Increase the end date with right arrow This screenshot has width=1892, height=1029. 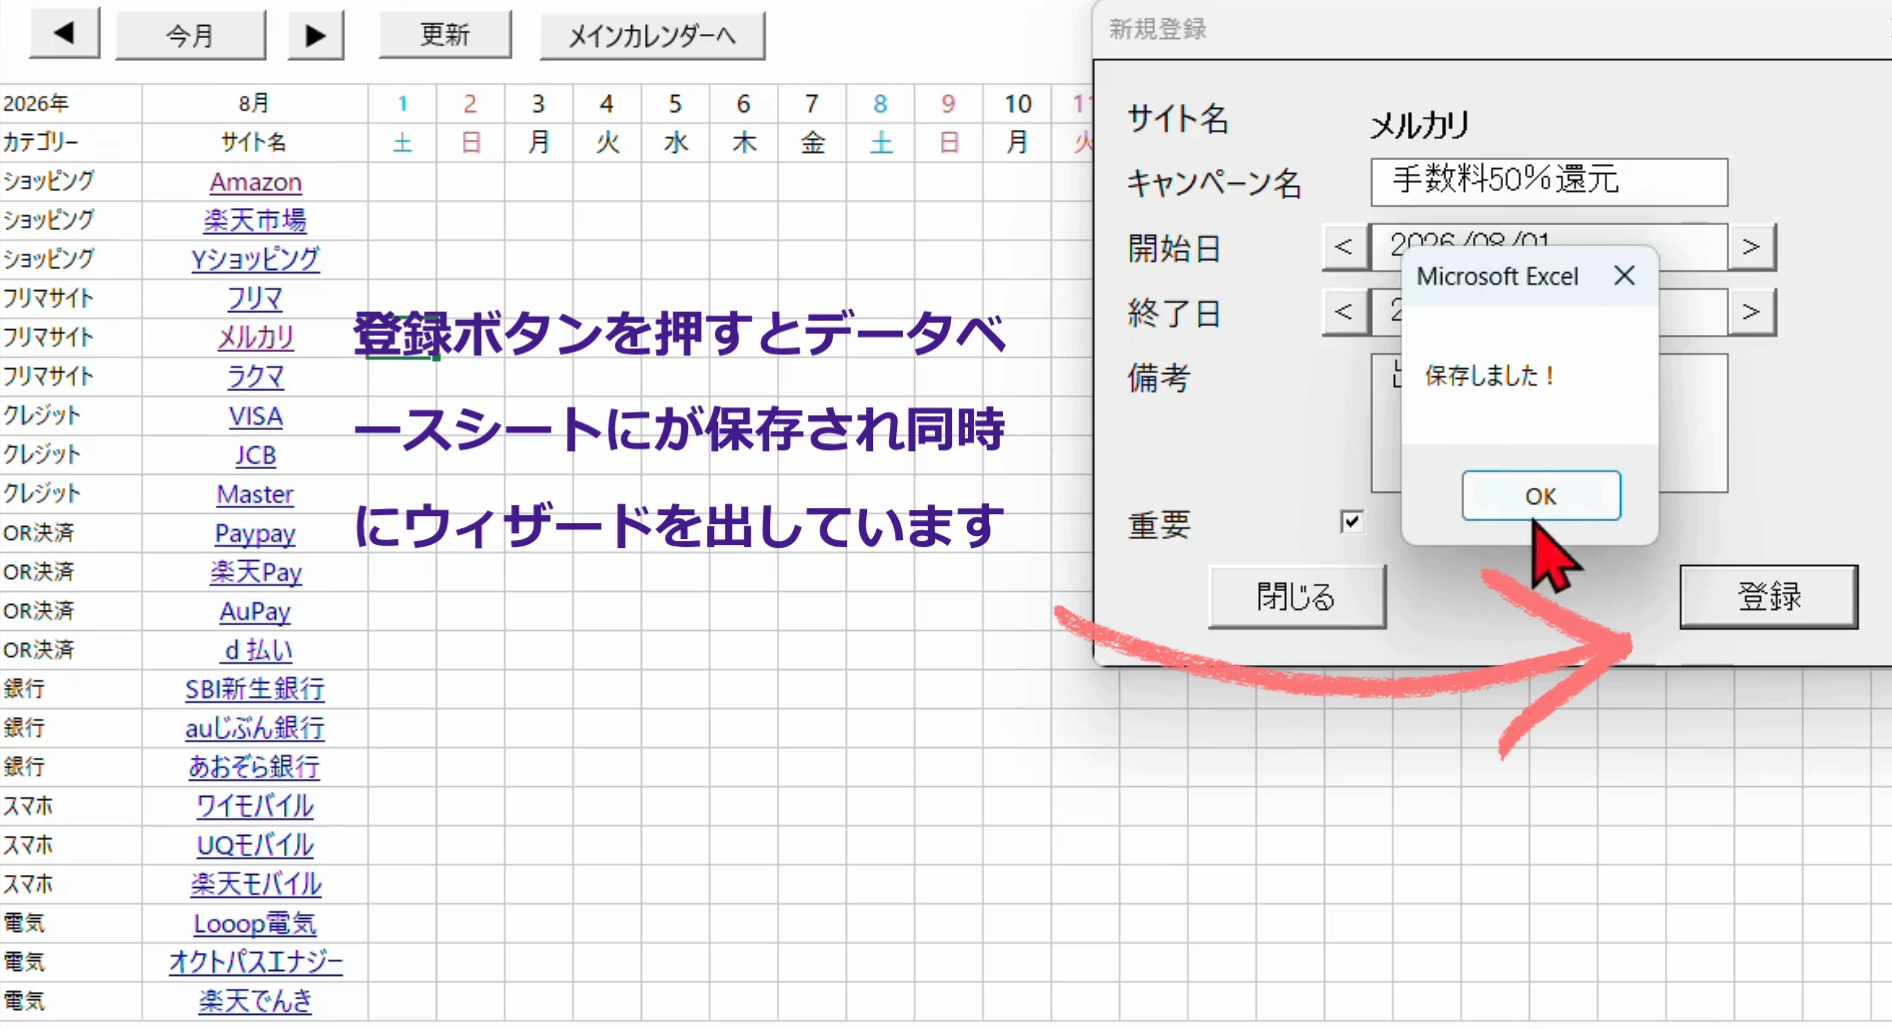(x=1751, y=312)
